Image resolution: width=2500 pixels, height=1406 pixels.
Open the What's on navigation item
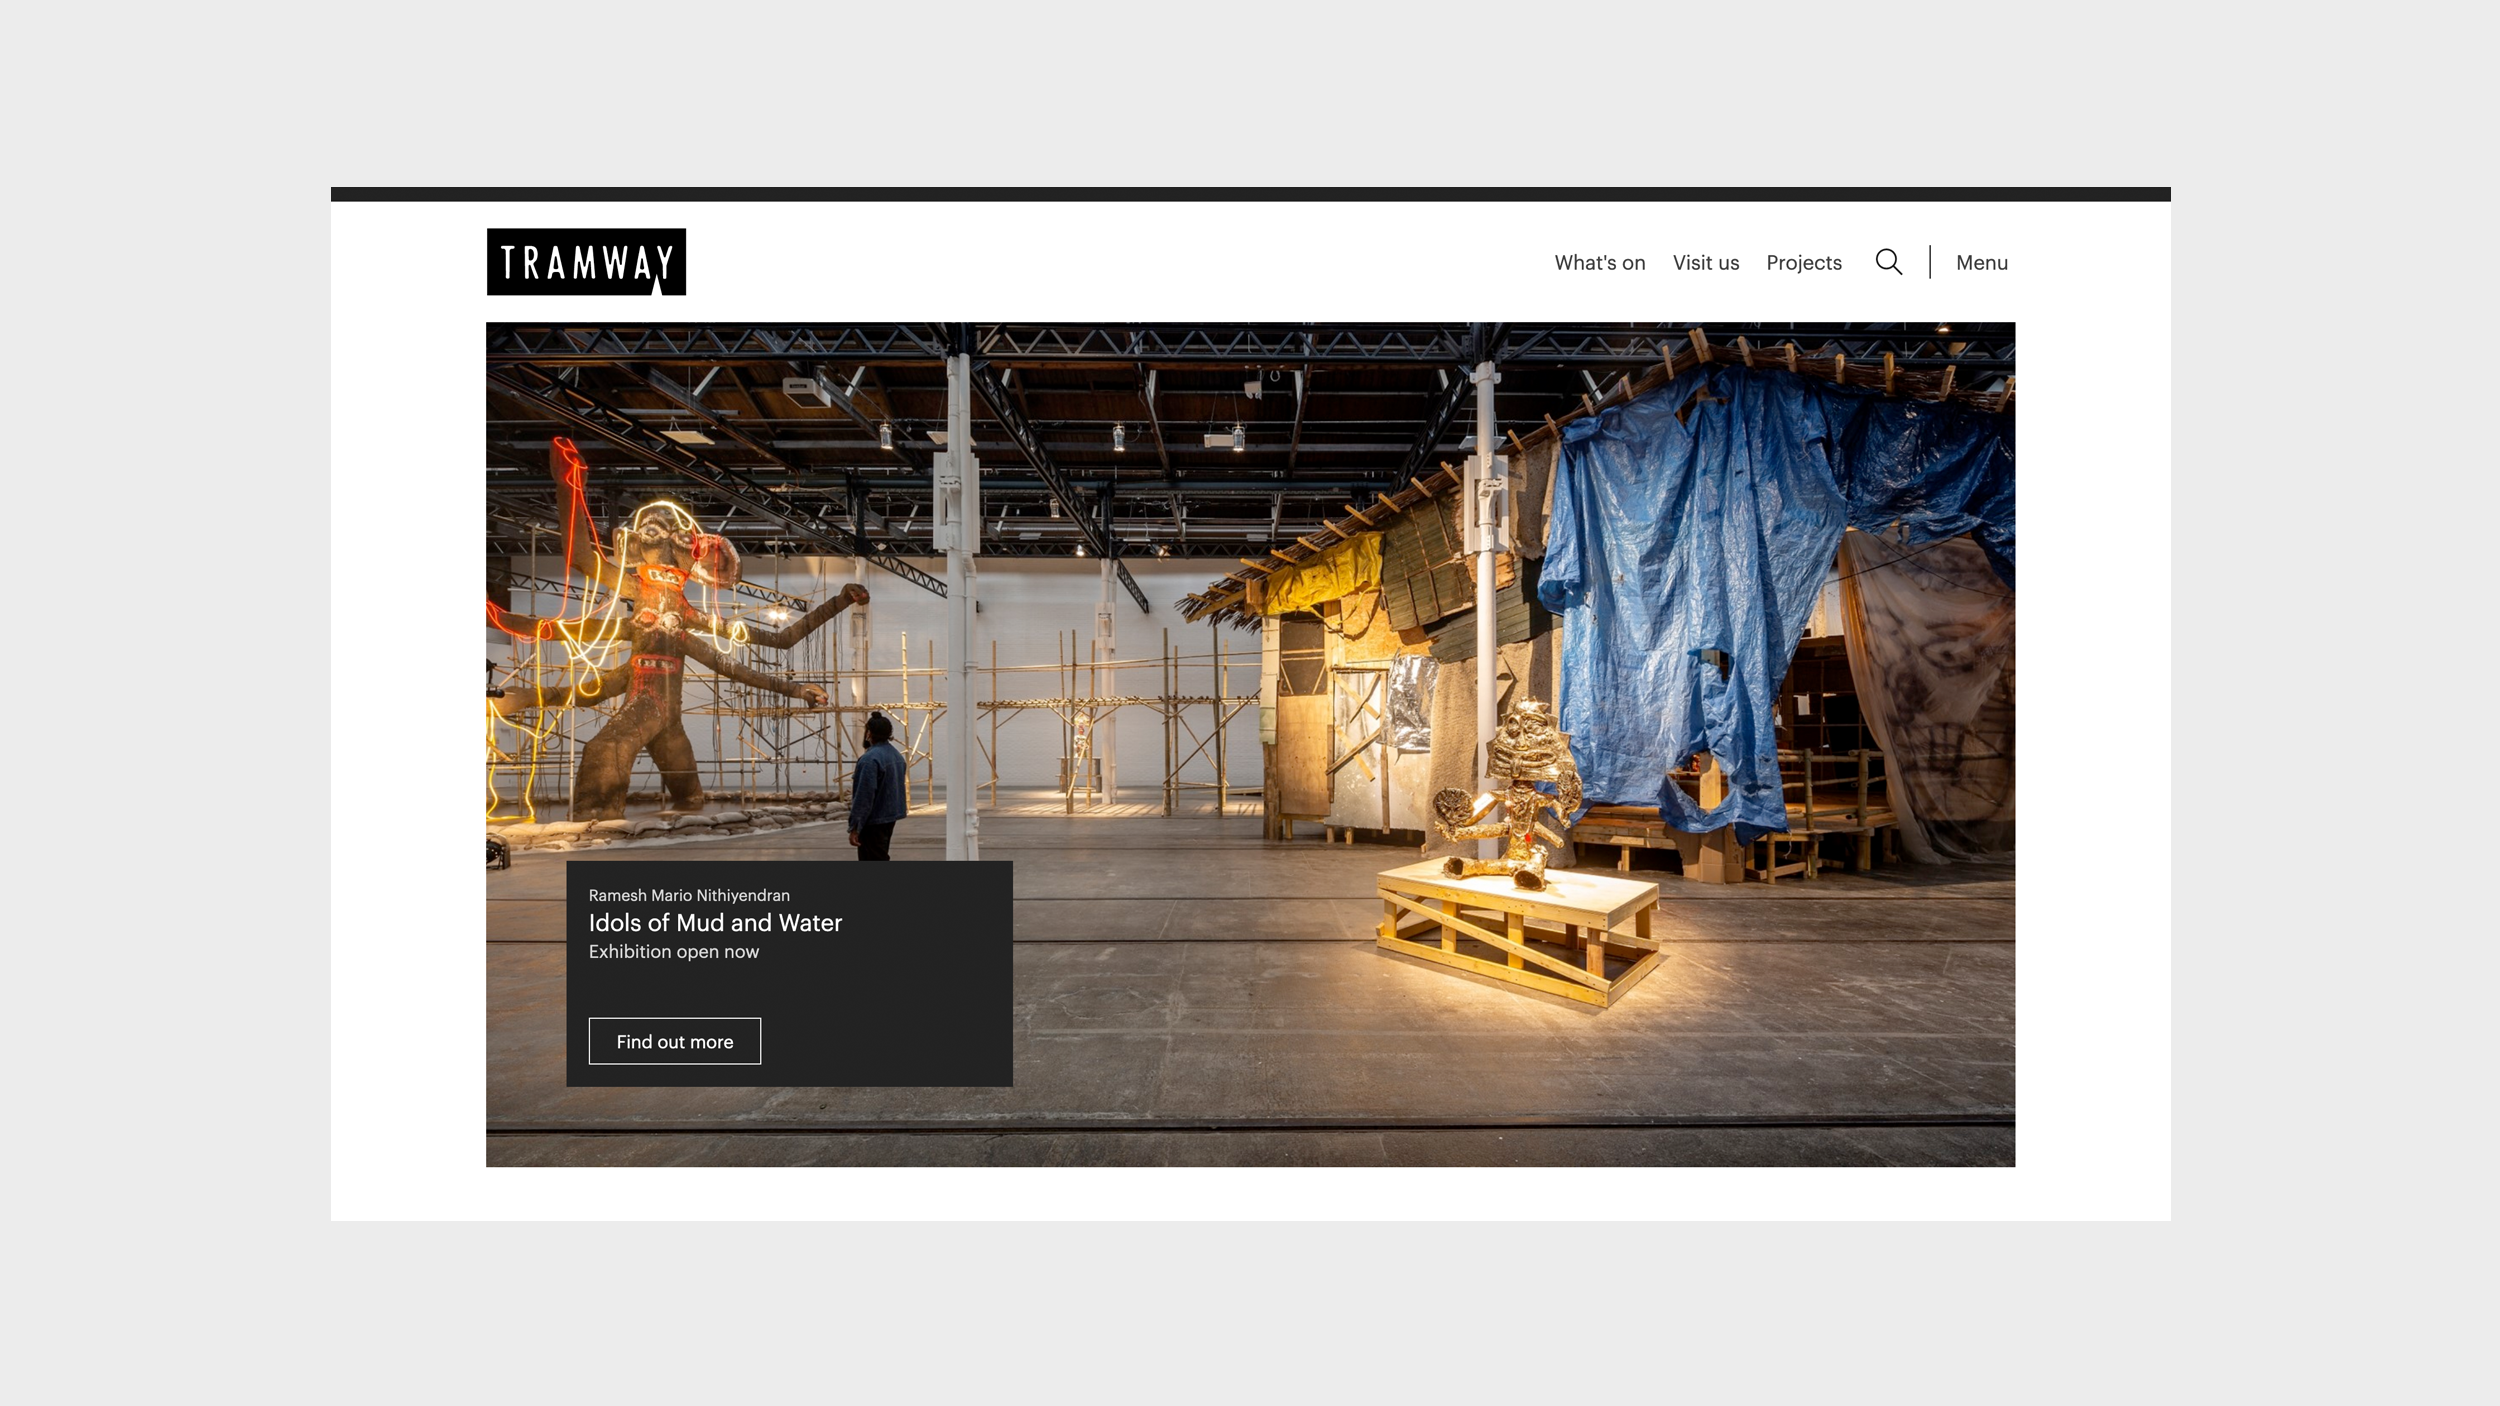click(x=1598, y=262)
